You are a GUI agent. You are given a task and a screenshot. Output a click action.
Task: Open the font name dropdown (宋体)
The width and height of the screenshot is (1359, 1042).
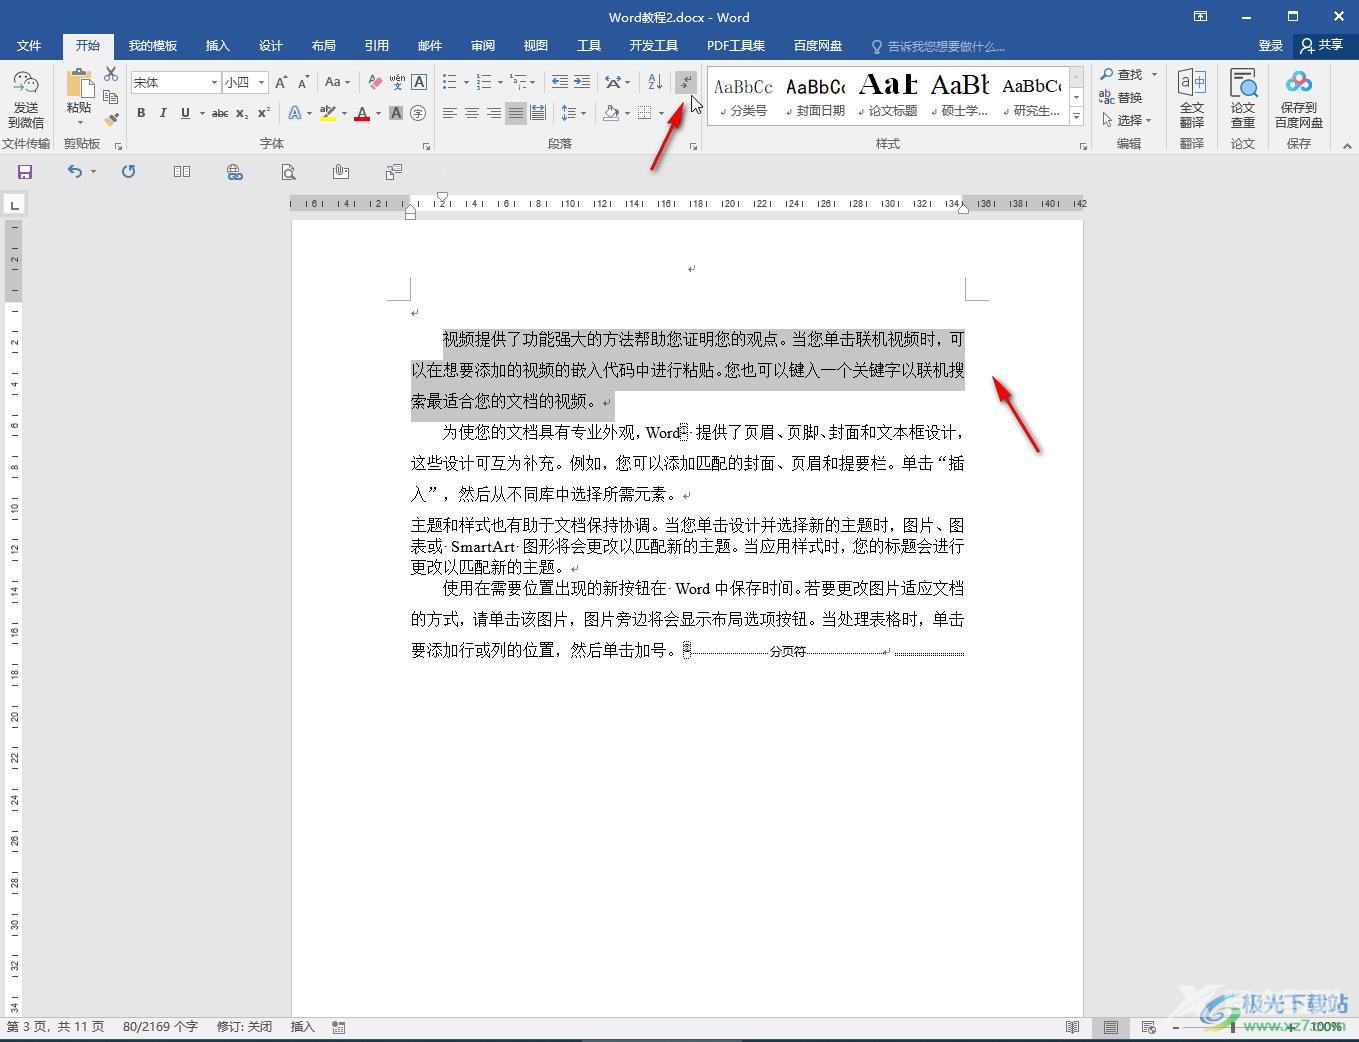(214, 83)
